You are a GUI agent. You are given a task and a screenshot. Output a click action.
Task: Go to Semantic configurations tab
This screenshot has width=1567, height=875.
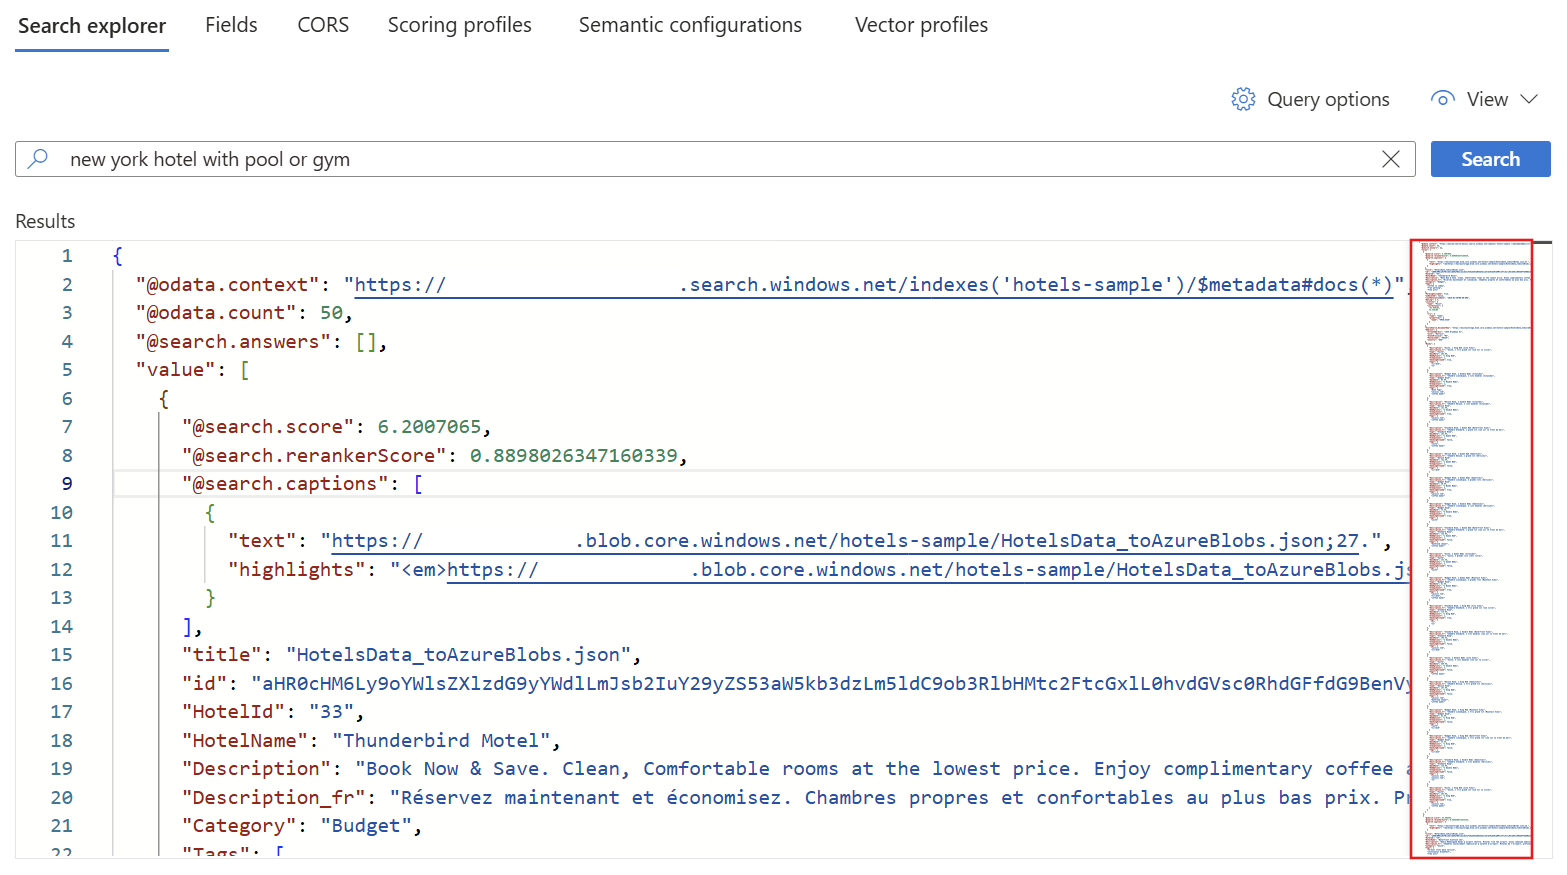tap(690, 25)
